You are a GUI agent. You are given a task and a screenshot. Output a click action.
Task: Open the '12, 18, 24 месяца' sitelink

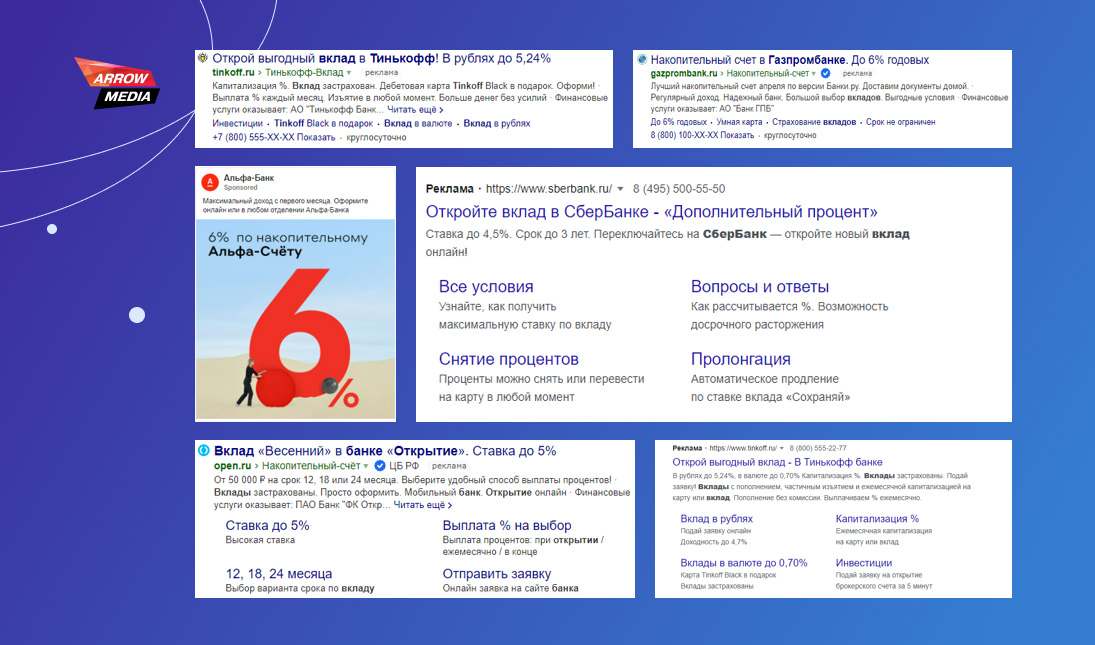[x=279, y=574]
